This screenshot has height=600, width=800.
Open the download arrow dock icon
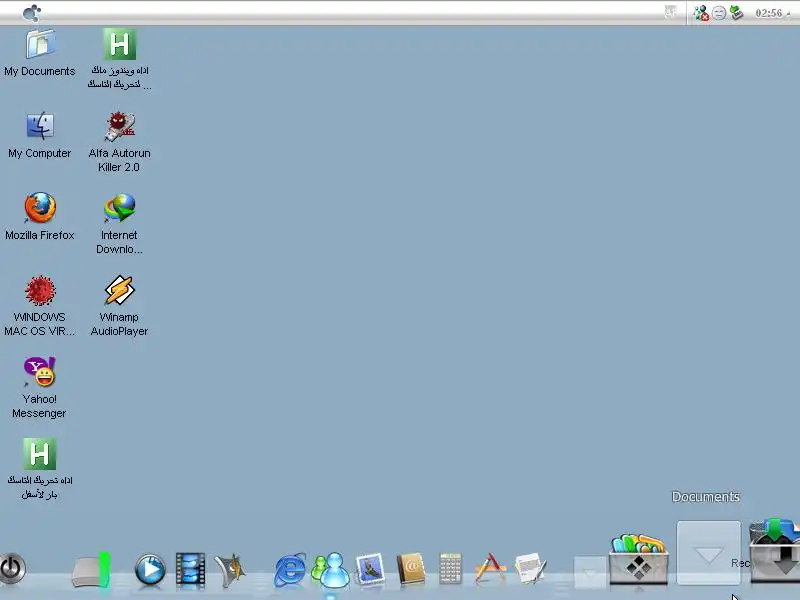point(774,549)
